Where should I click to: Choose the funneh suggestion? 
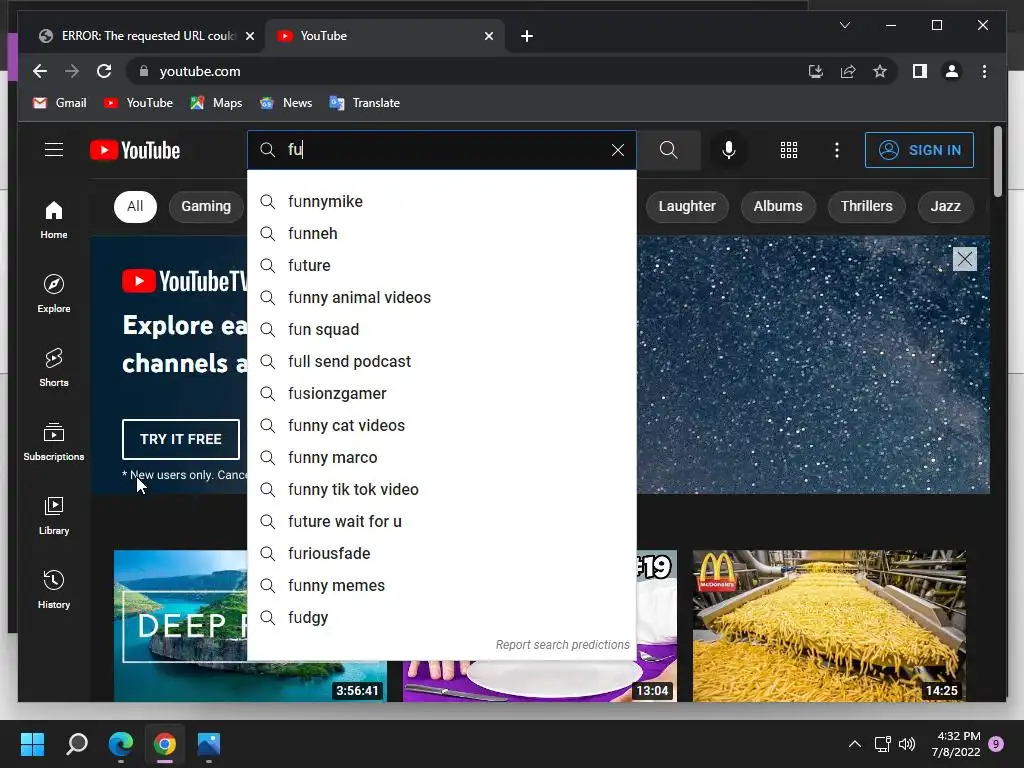tap(442, 233)
